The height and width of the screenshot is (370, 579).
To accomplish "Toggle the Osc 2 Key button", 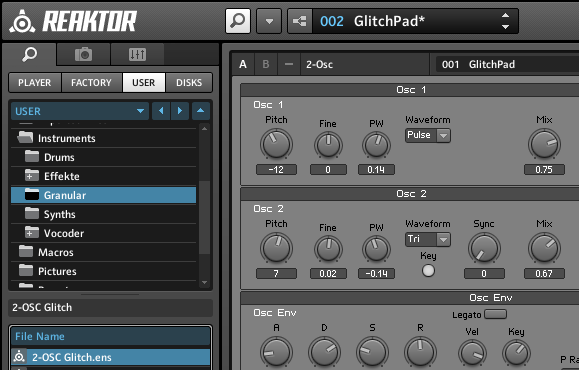I will pyautogui.click(x=428, y=271).
